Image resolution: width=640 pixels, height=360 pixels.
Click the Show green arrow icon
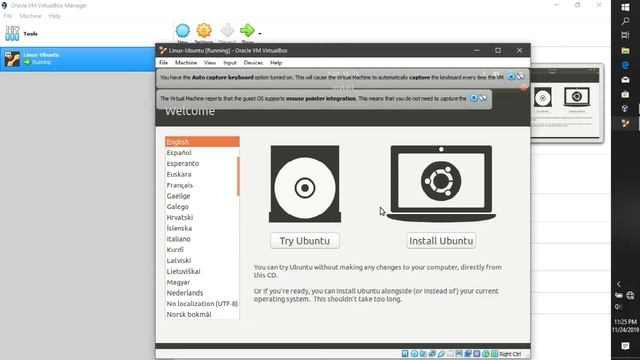point(247,31)
